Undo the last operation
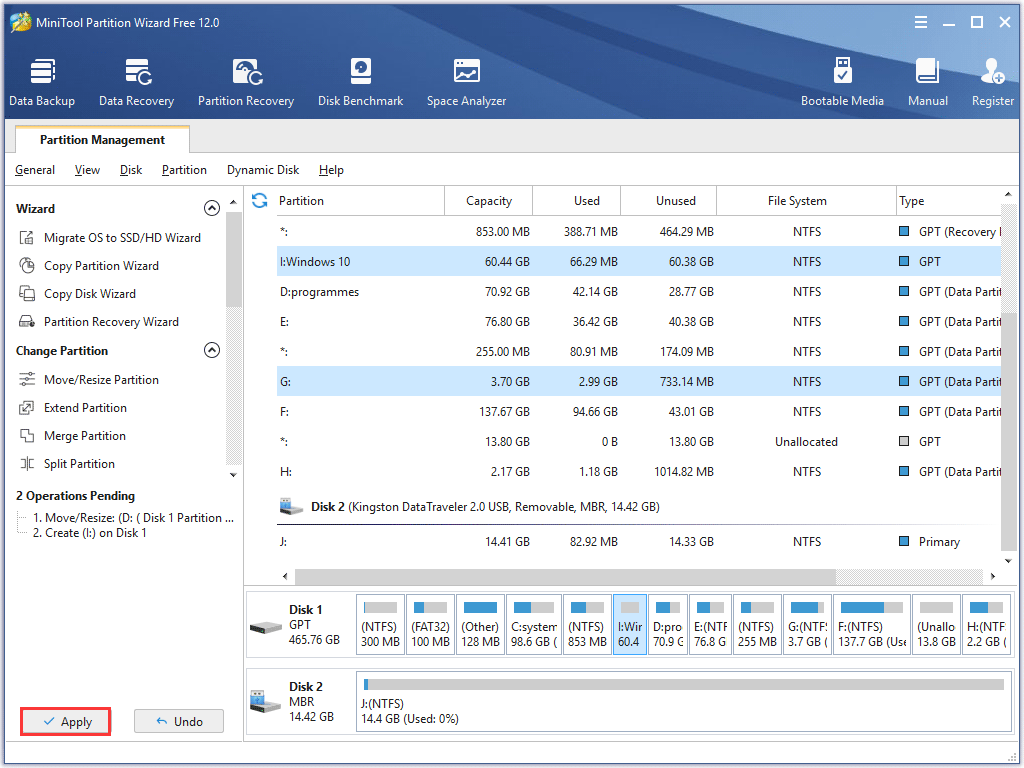Viewport: 1024px width, 768px height. [178, 721]
